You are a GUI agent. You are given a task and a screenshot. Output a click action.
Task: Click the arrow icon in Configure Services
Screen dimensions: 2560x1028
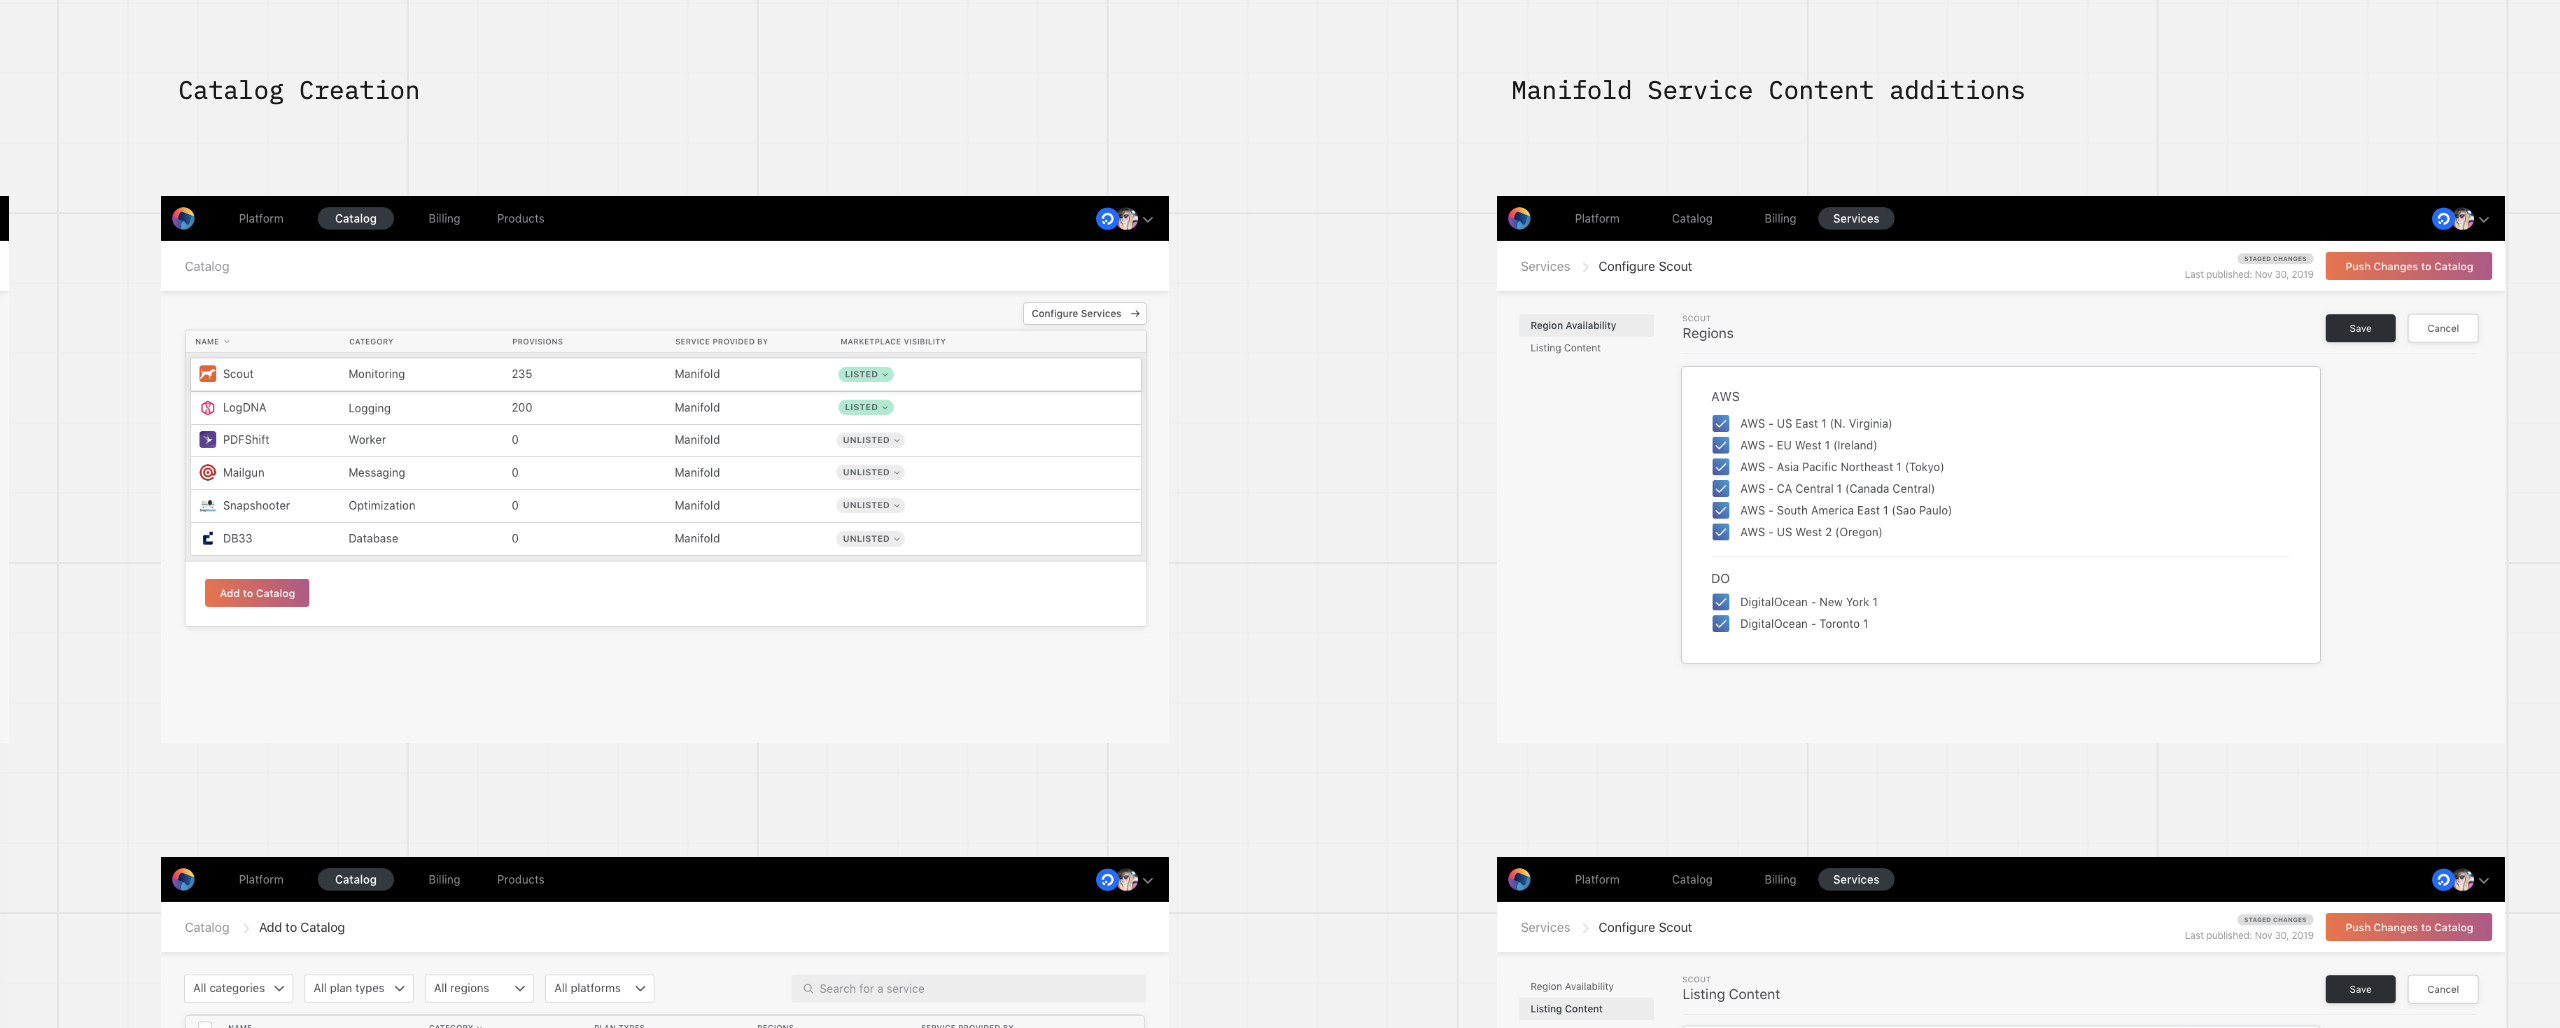[x=1135, y=314]
